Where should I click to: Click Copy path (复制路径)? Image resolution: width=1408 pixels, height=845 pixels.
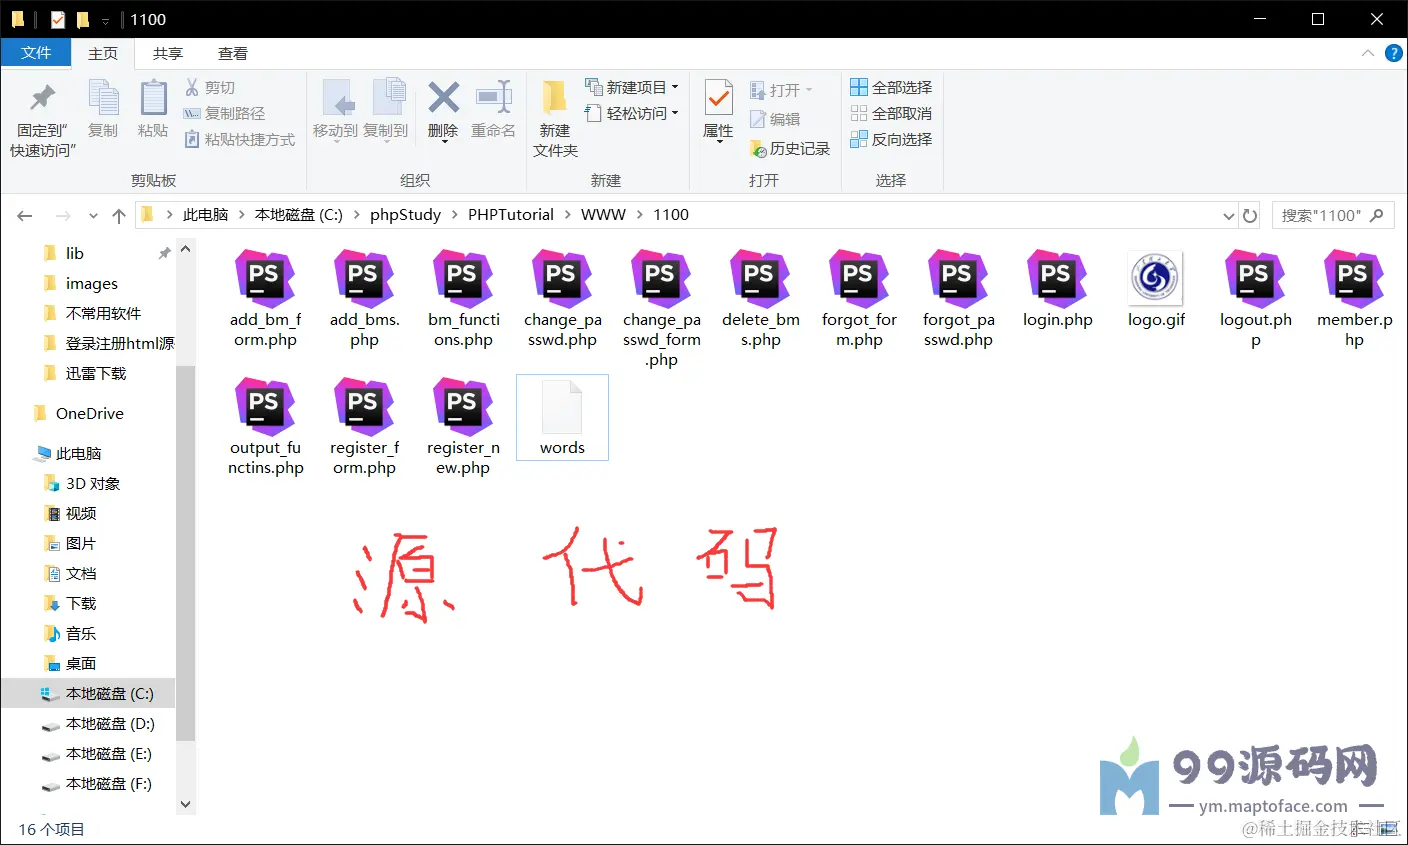coord(225,114)
